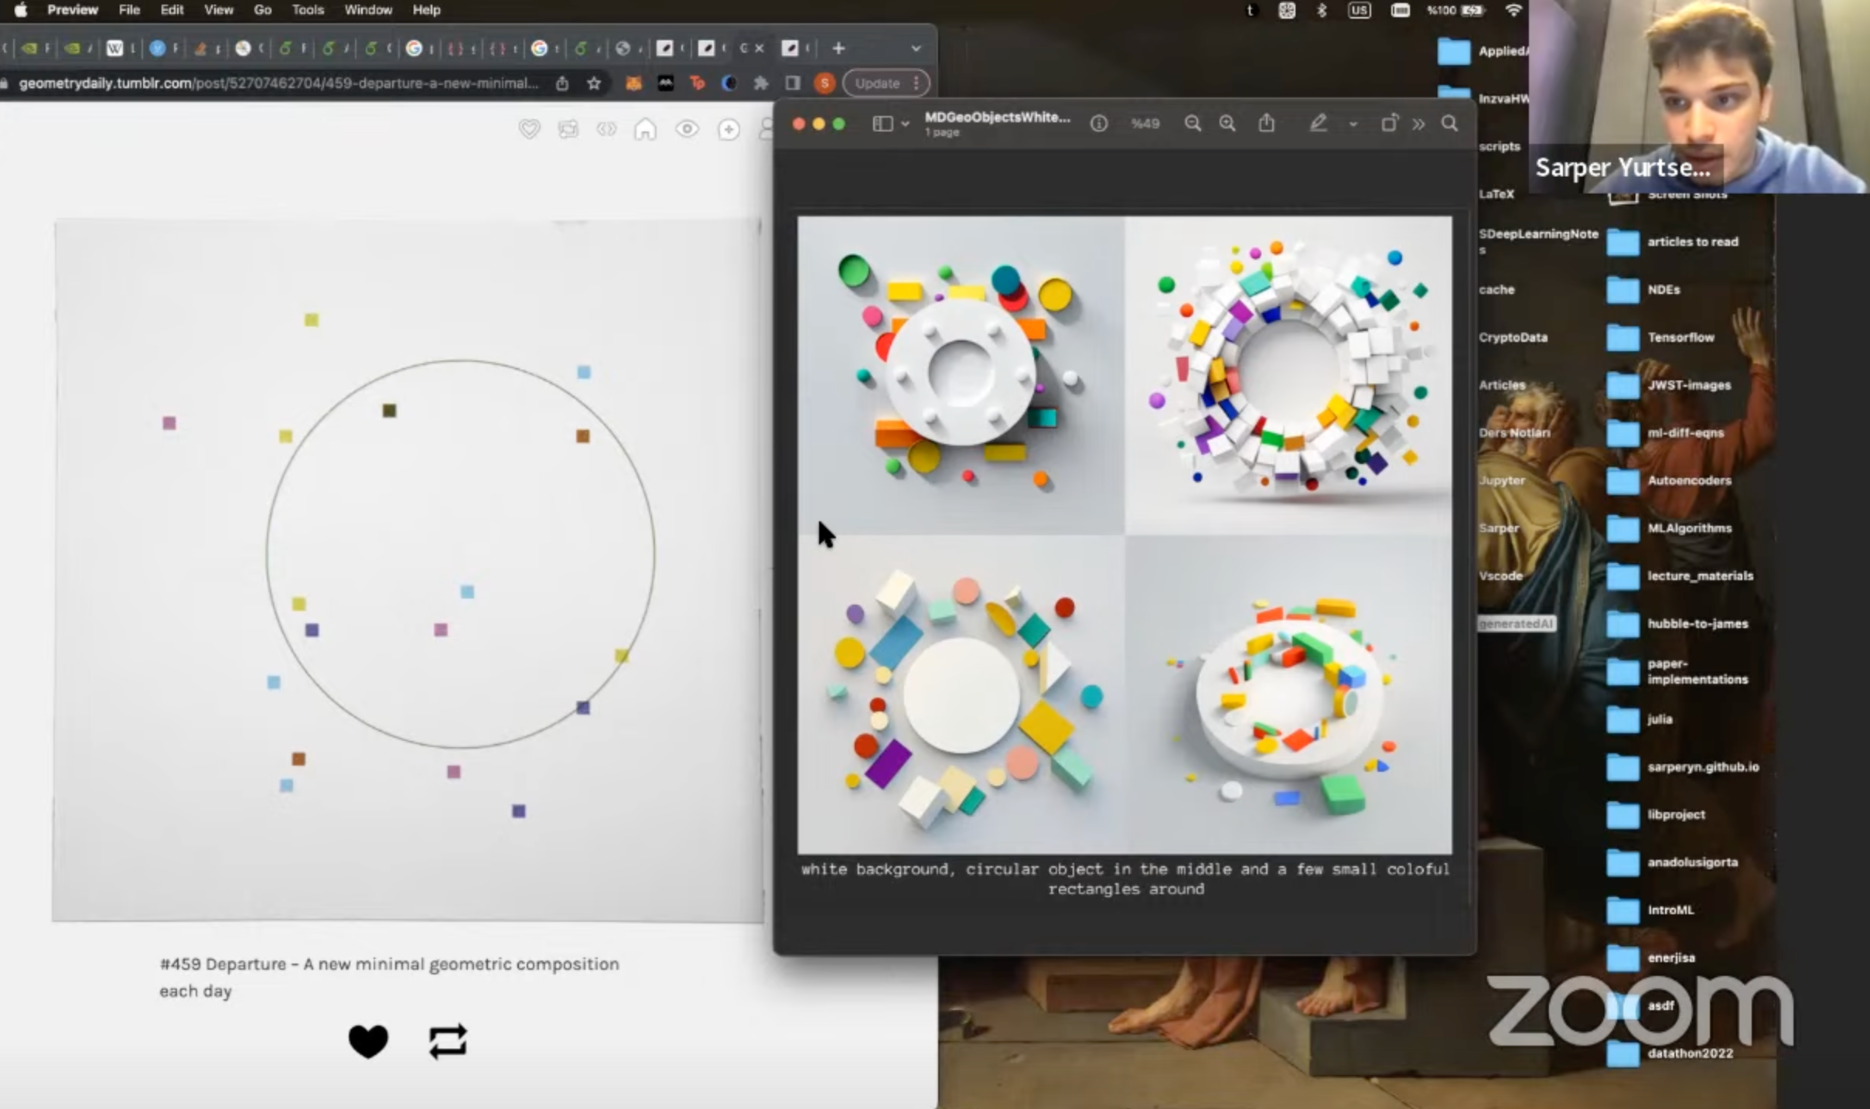
Task: Open the Markup pen dropdown arrow
Action: [1353, 125]
